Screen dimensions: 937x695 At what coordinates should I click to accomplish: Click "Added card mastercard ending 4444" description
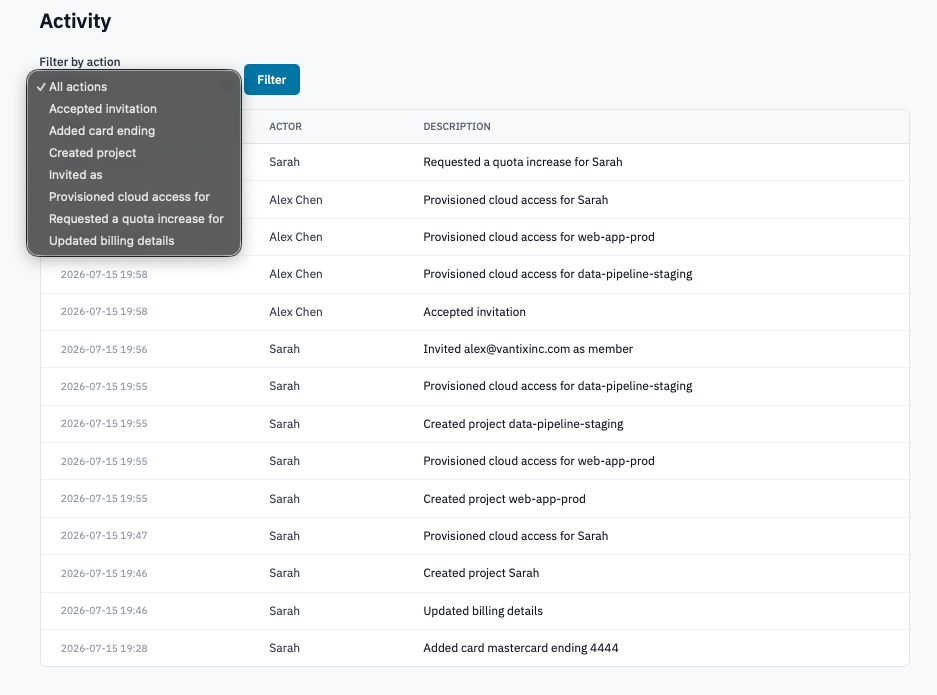point(520,648)
